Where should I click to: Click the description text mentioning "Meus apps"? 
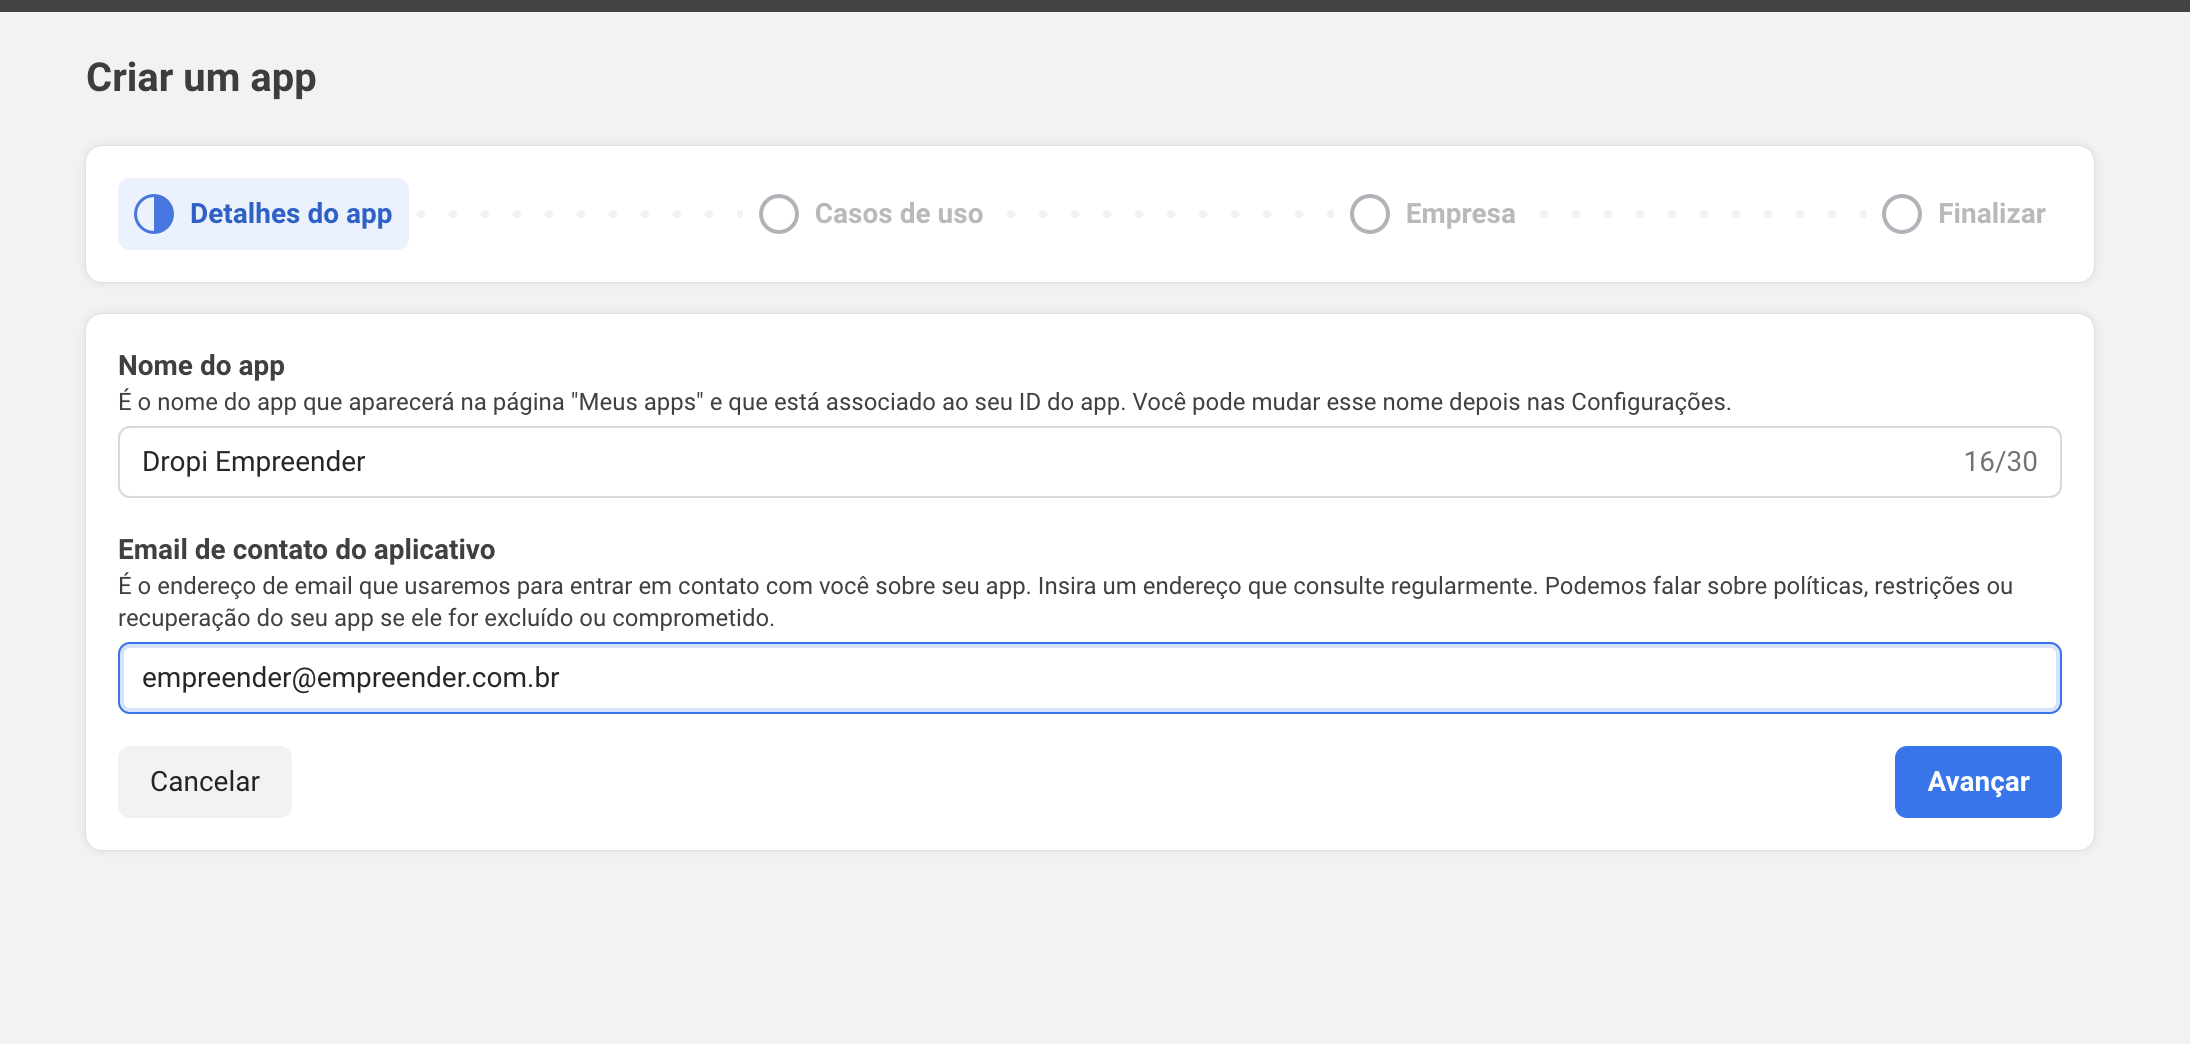click(x=924, y=402)
